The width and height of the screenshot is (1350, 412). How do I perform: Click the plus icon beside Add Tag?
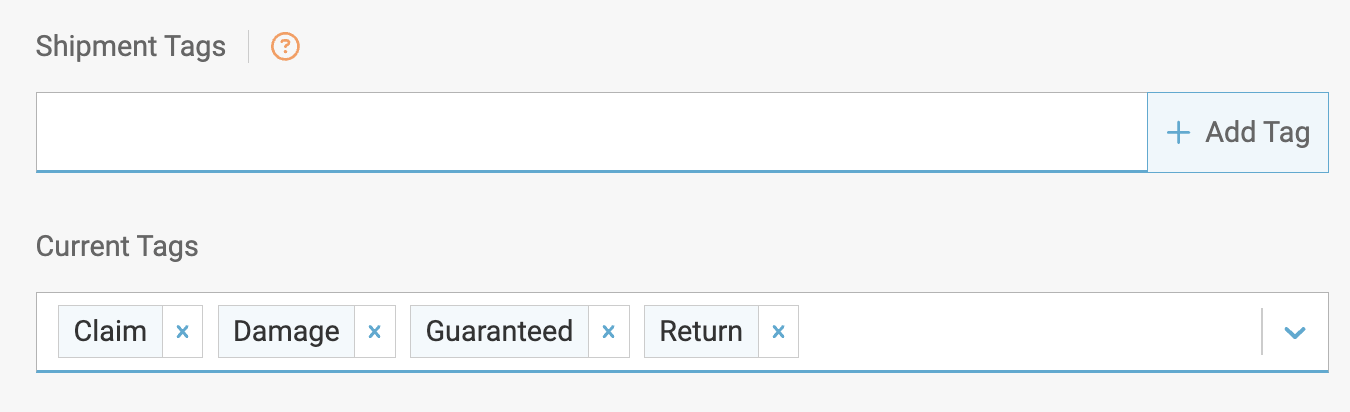pos(1179,132)
